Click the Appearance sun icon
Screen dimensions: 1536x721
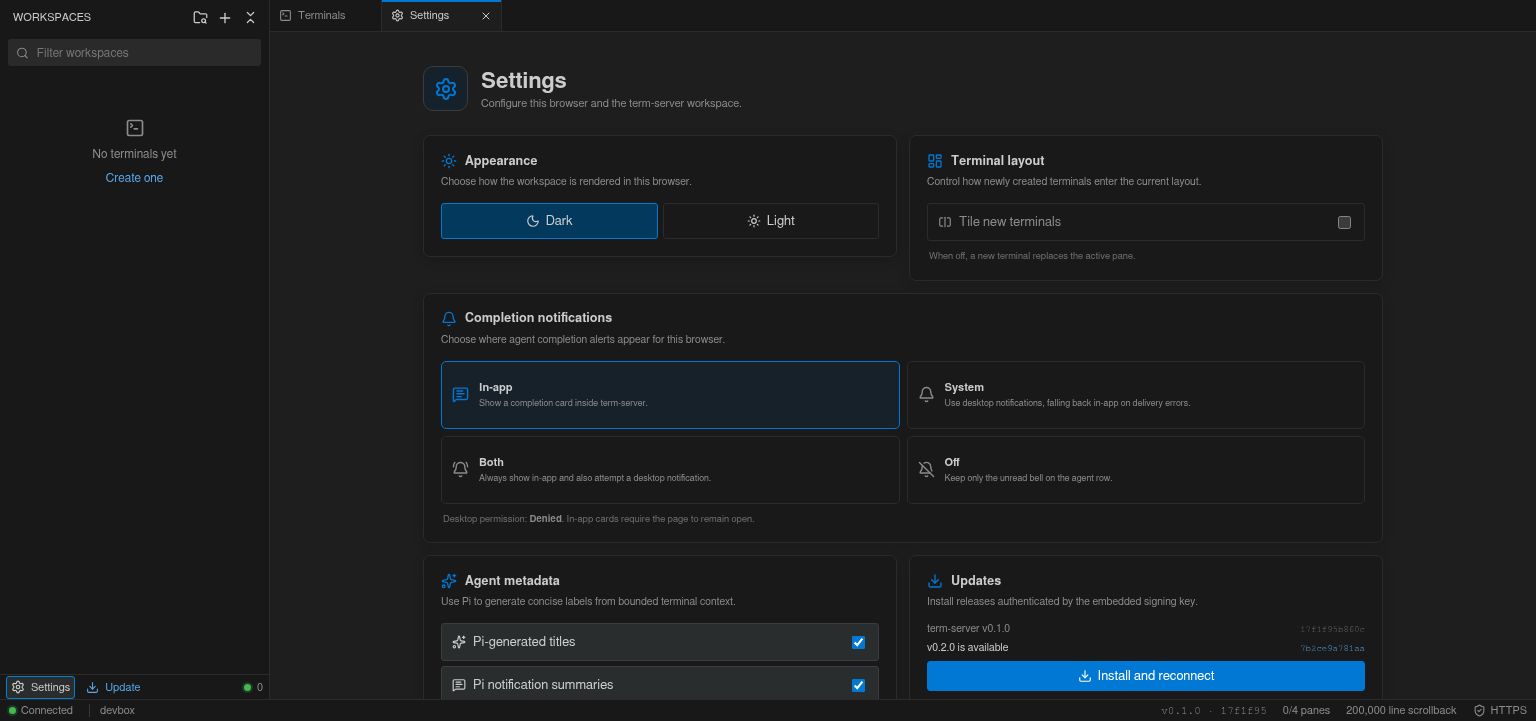coord(449,161)
